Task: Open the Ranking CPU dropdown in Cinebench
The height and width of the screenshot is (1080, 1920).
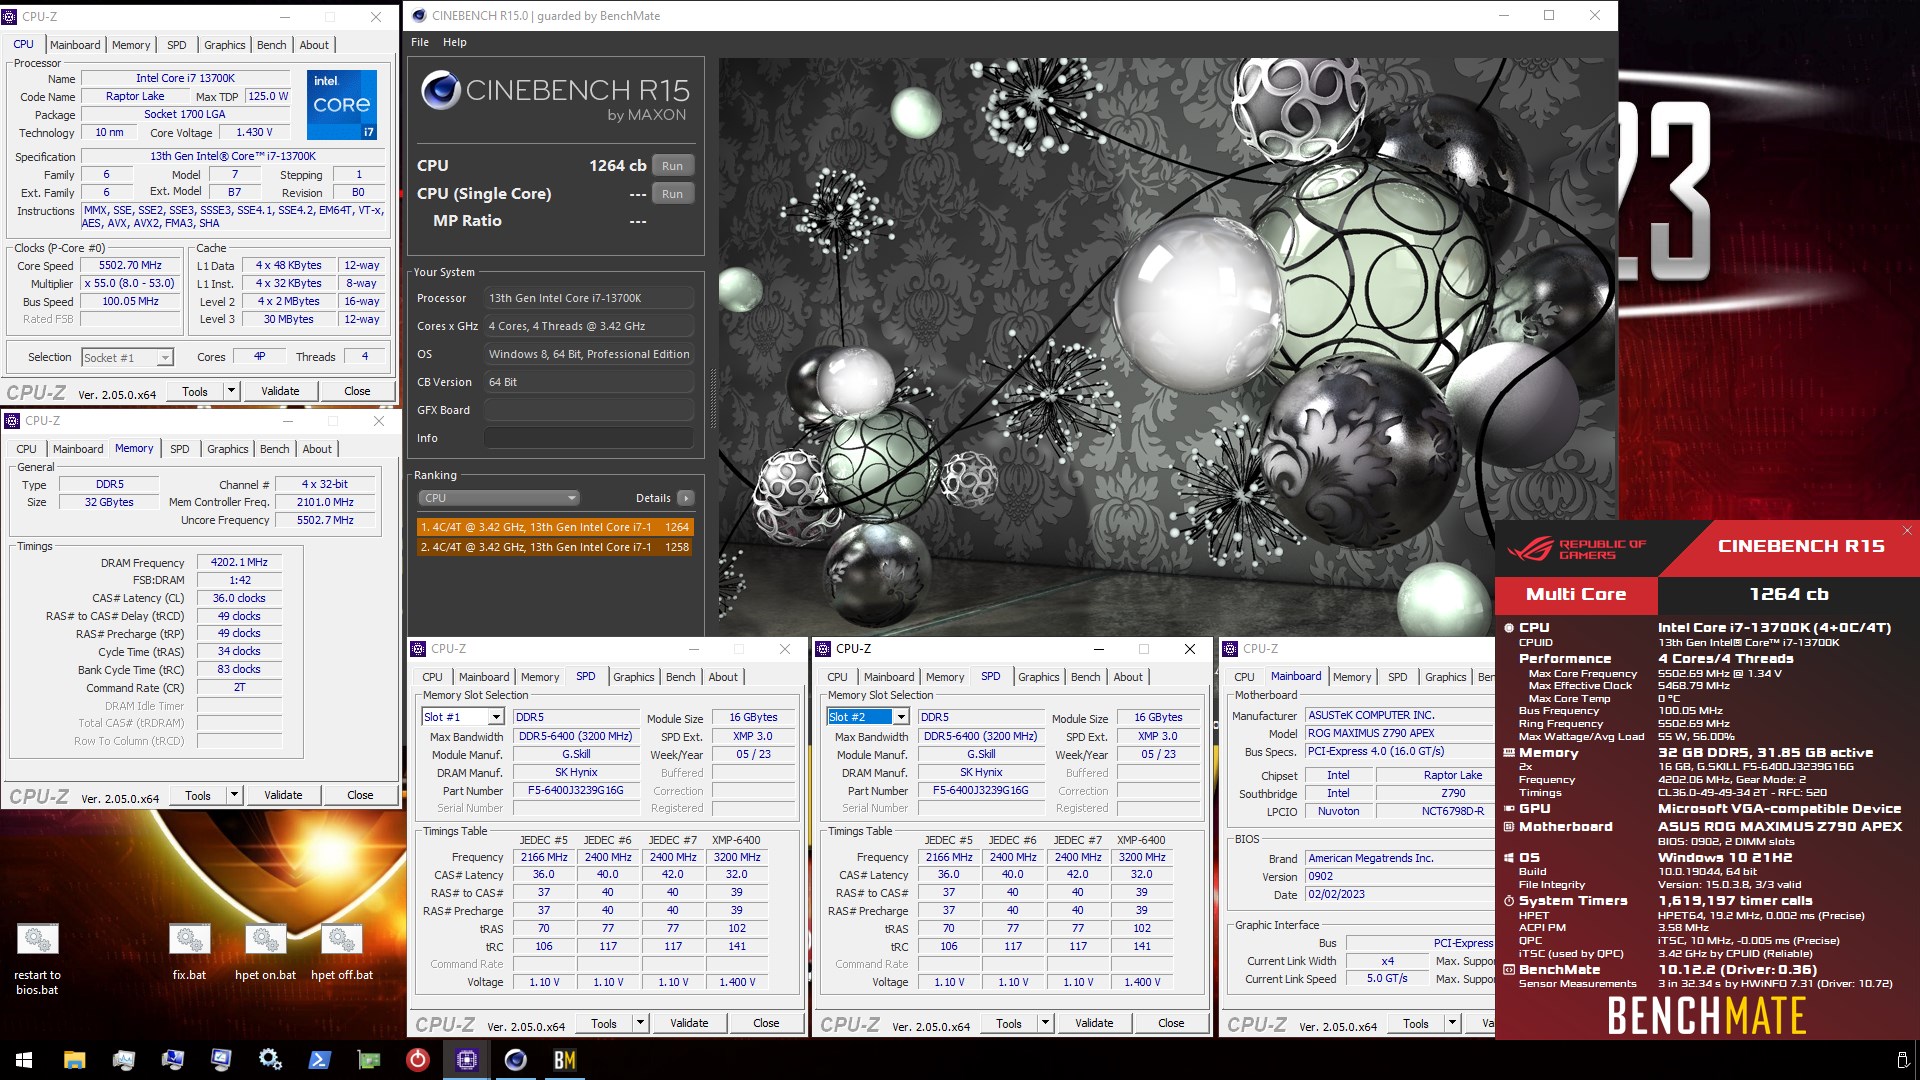Action: pyautogui.click(x=499, y=498)
